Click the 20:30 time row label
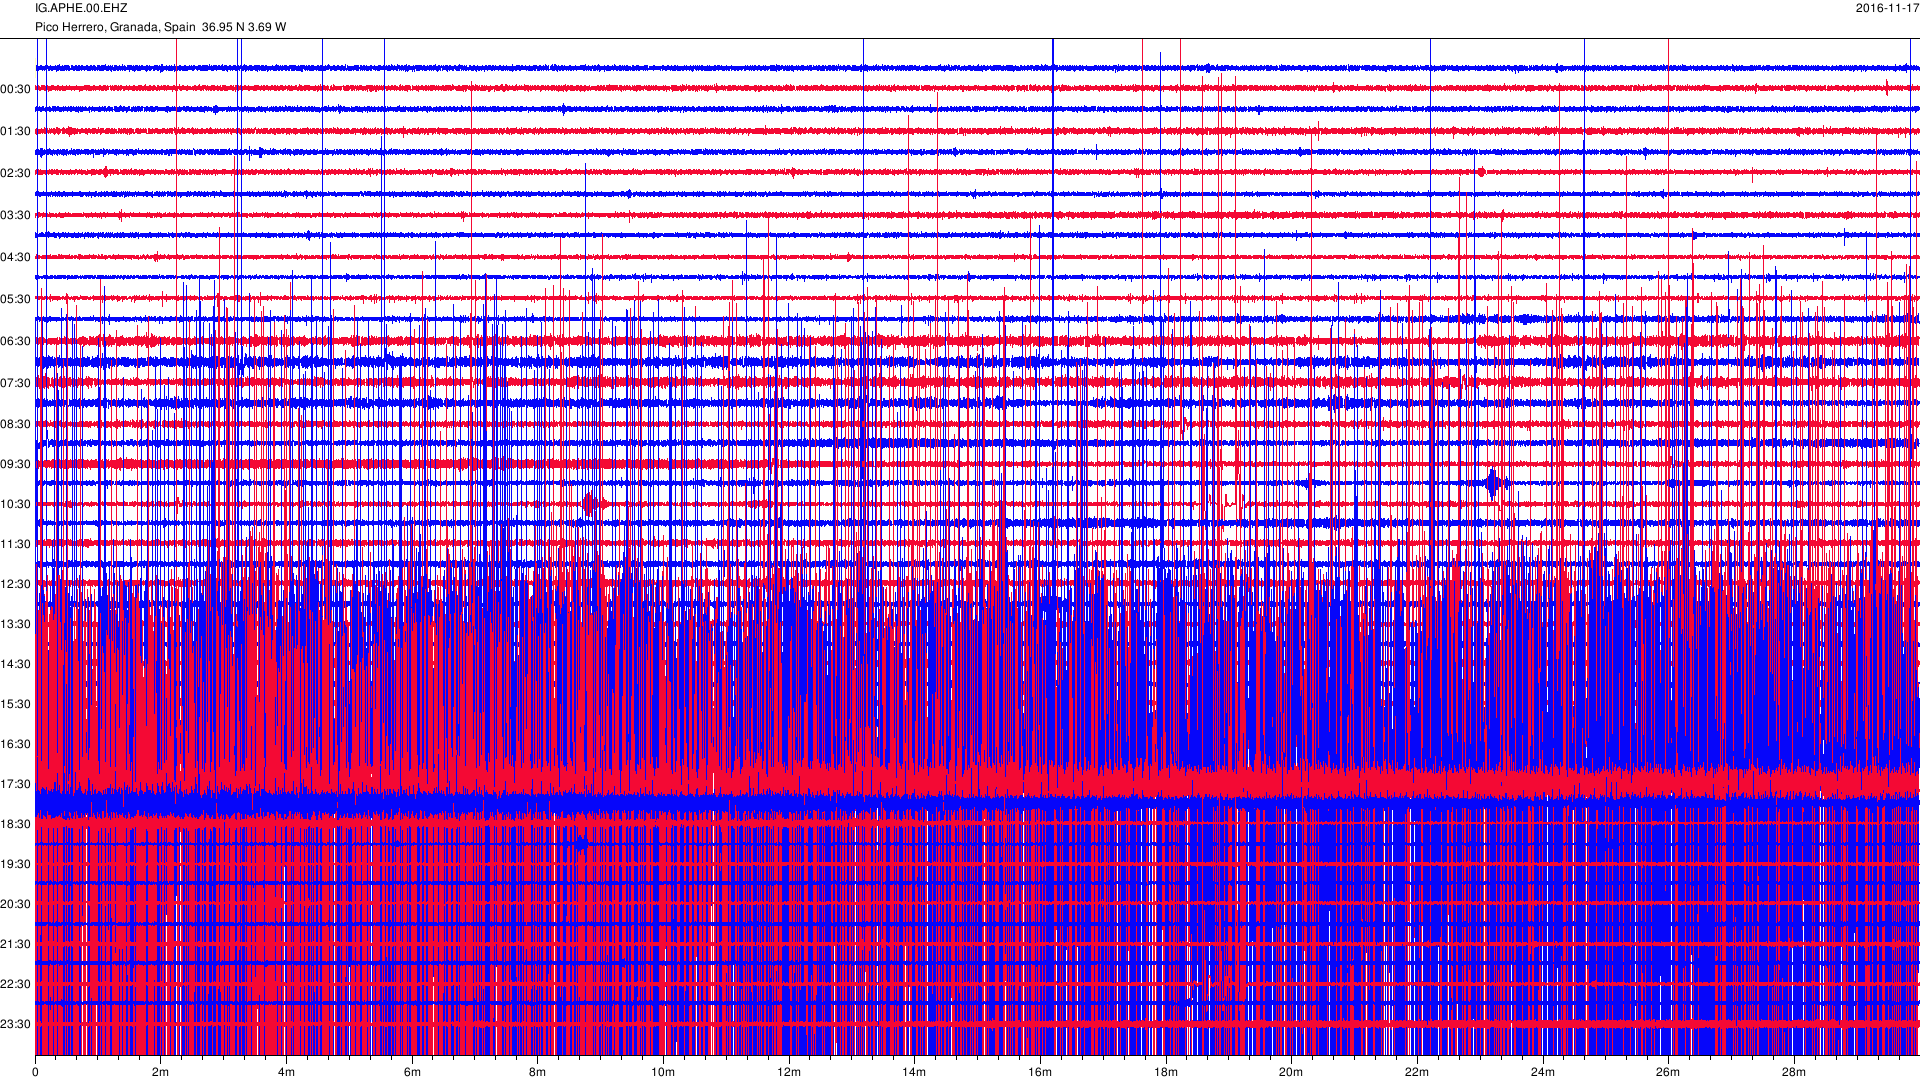The image size is (1920, 1080). [15, 904]
